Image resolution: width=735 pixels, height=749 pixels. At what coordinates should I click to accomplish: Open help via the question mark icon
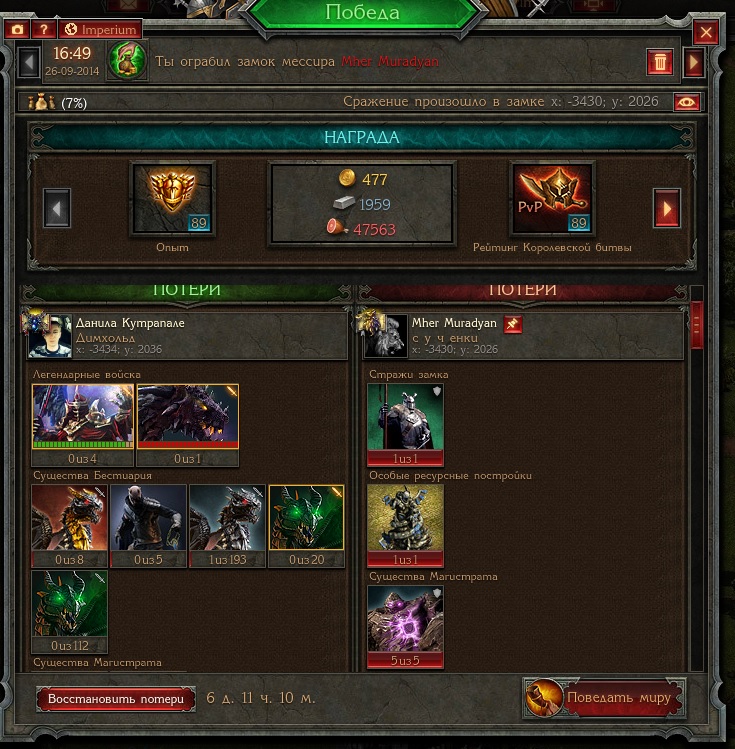click(x=44, y=30)
